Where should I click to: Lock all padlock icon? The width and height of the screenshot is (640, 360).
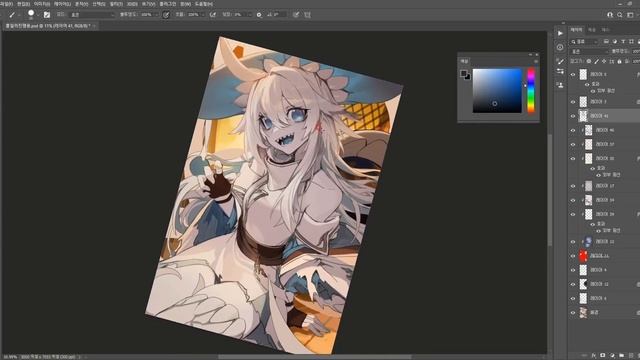tap(619, 61)
